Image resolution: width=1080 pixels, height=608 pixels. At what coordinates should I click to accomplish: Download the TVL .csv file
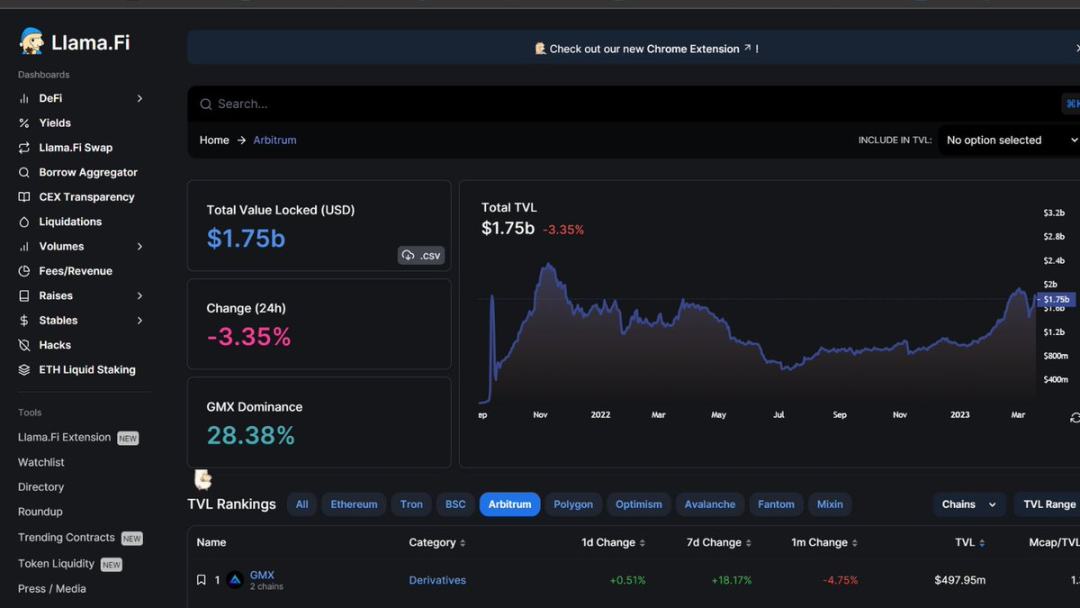(421, 256)
